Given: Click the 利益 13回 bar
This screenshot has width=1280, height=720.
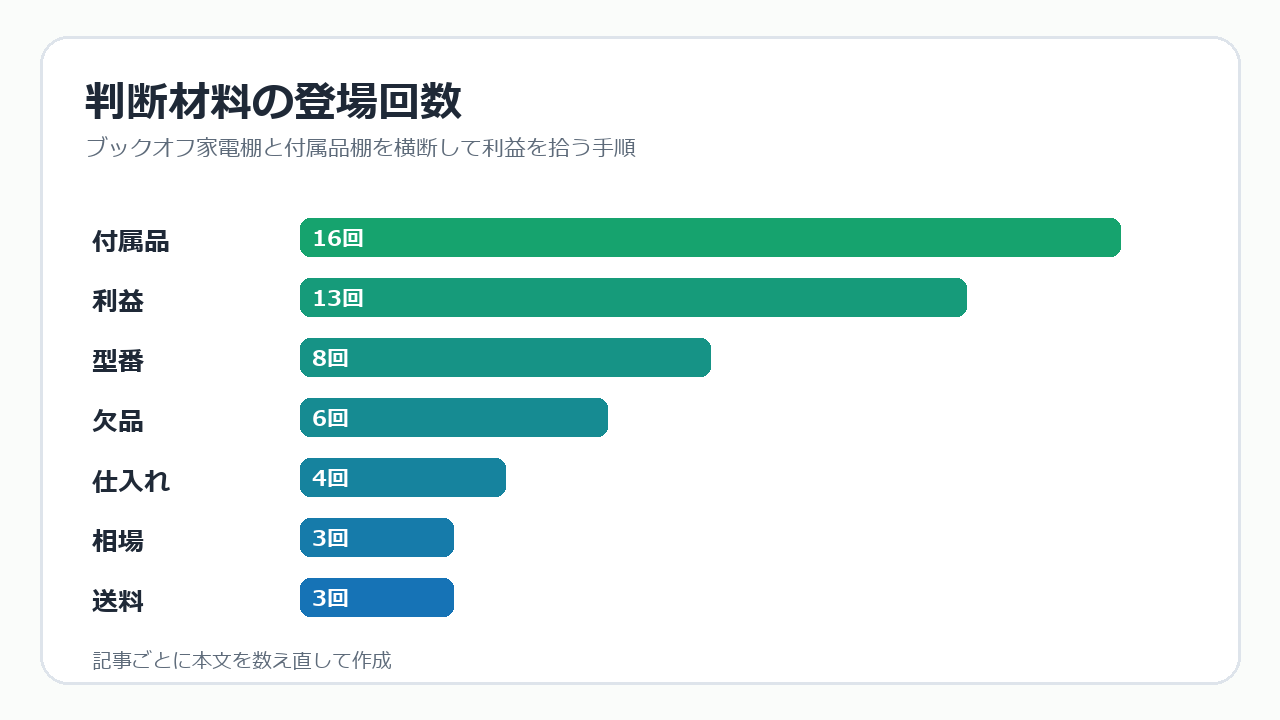Looking at the screenshot, I should 633,298.
